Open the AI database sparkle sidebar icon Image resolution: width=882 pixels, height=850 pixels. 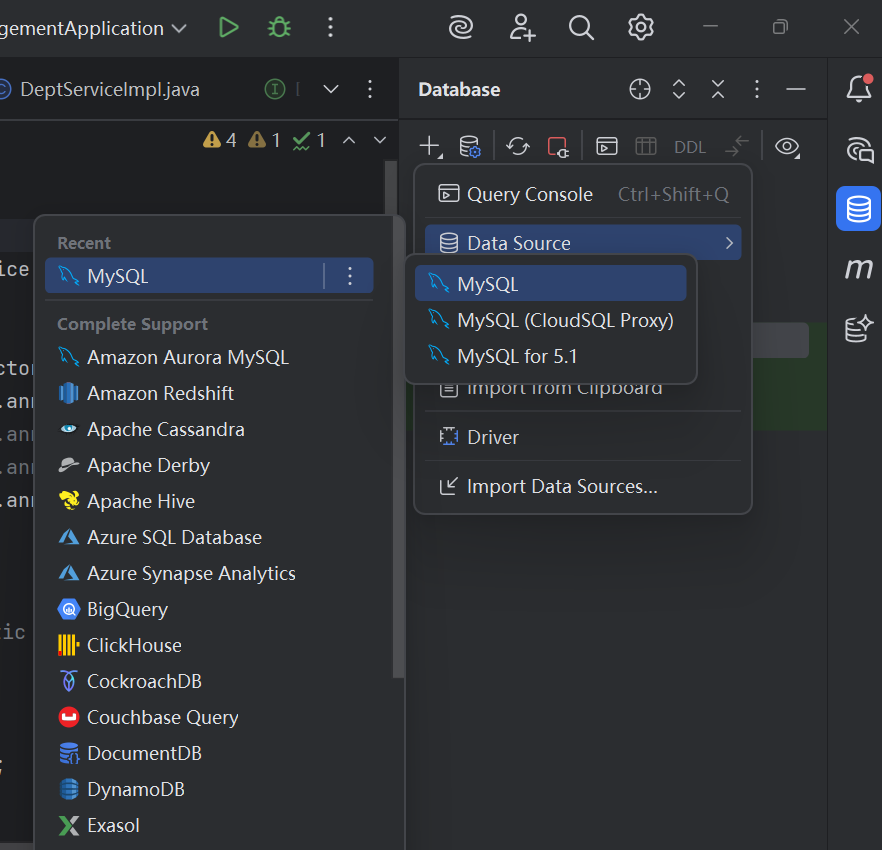[x=858, y=329]
